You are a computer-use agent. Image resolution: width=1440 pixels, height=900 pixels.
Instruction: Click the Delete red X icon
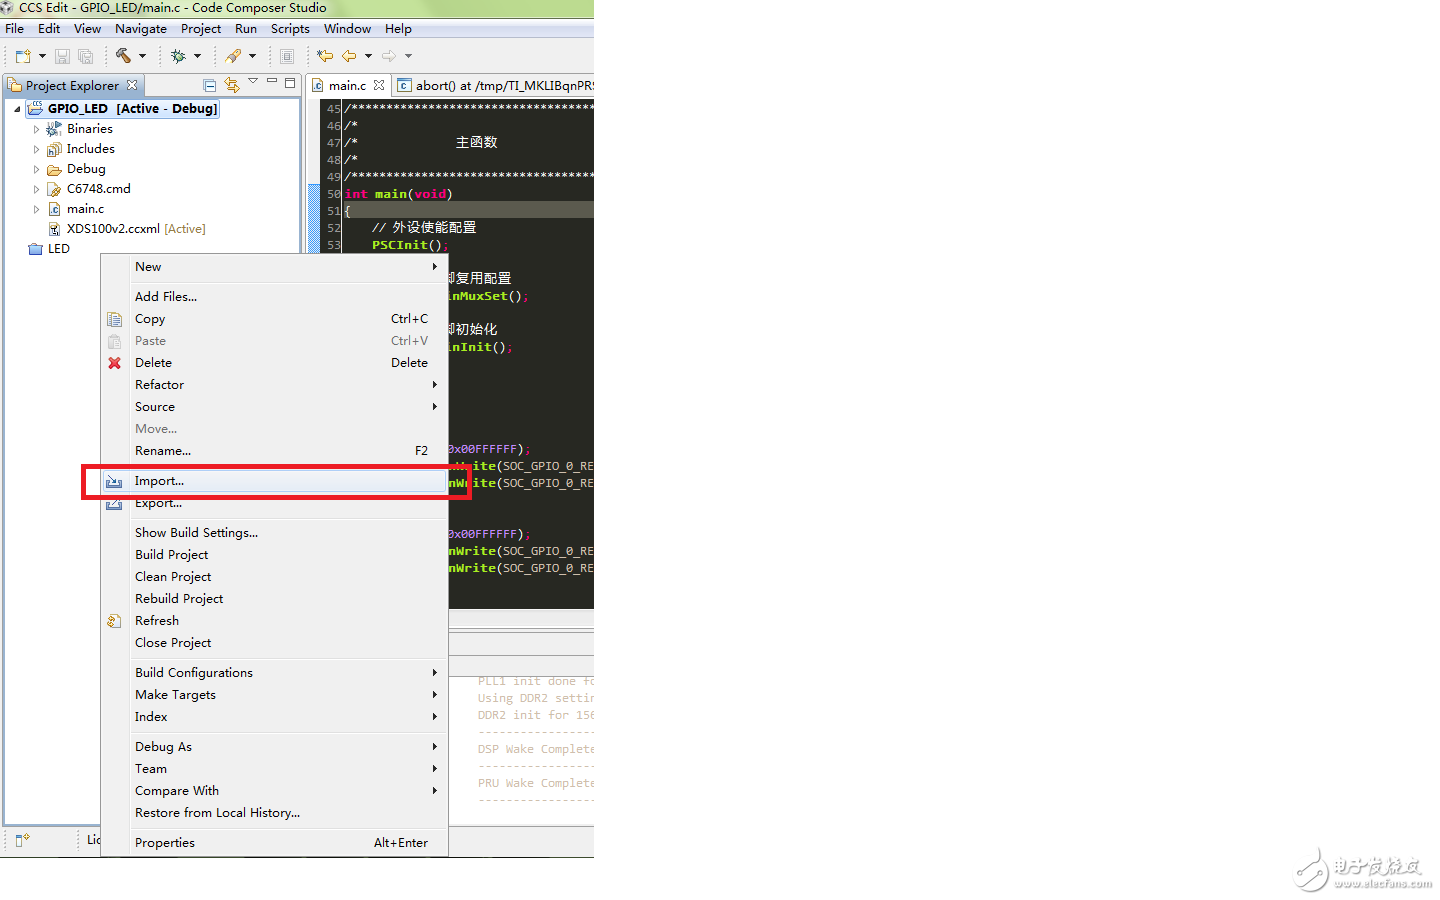click(115, 363)
